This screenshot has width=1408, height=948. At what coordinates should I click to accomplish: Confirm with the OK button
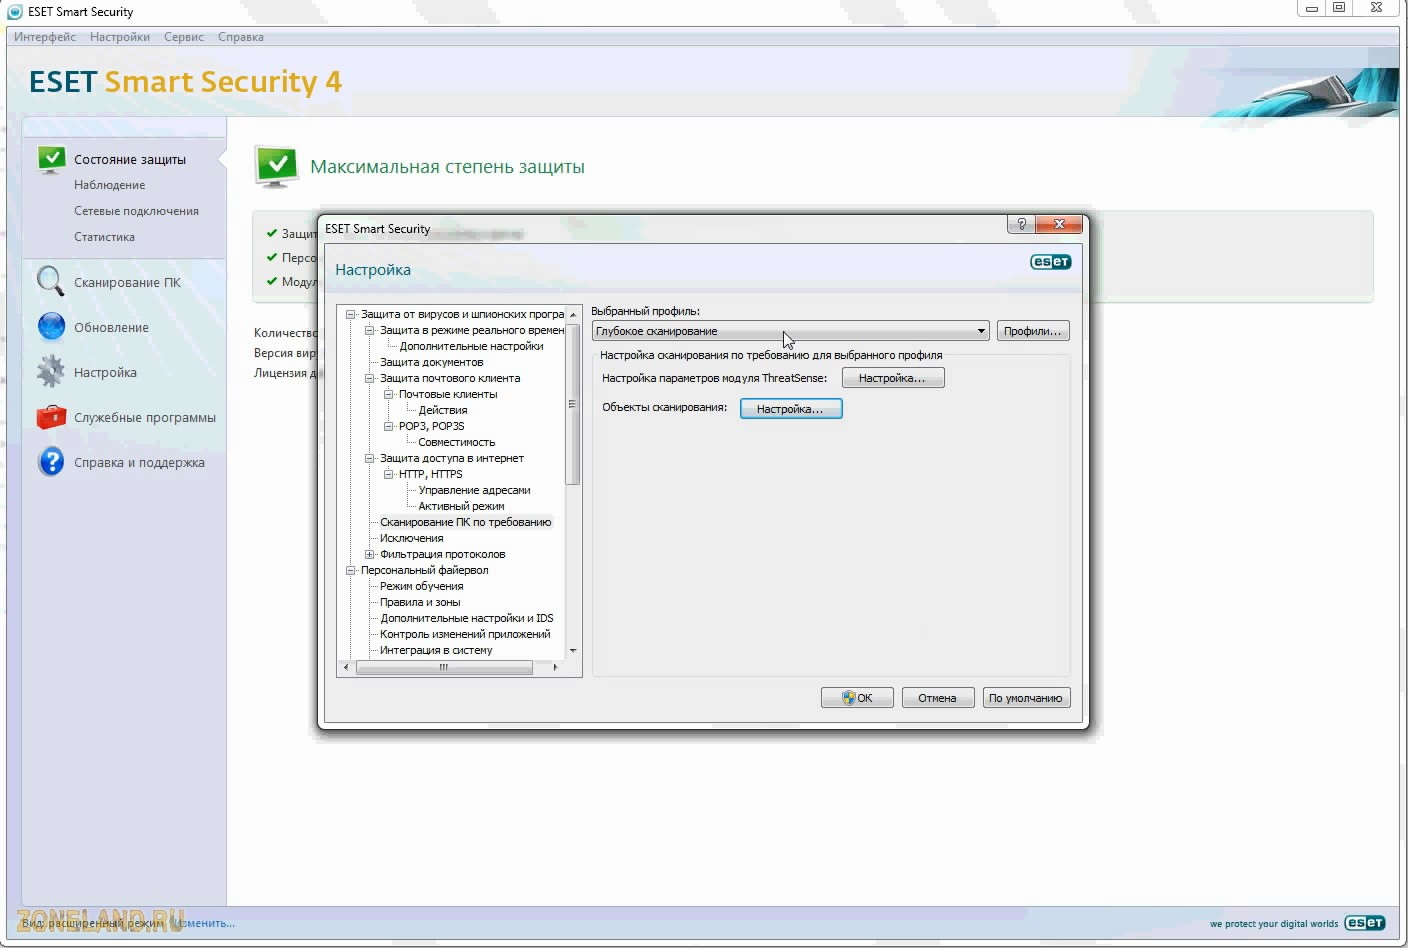click(857, 698)
